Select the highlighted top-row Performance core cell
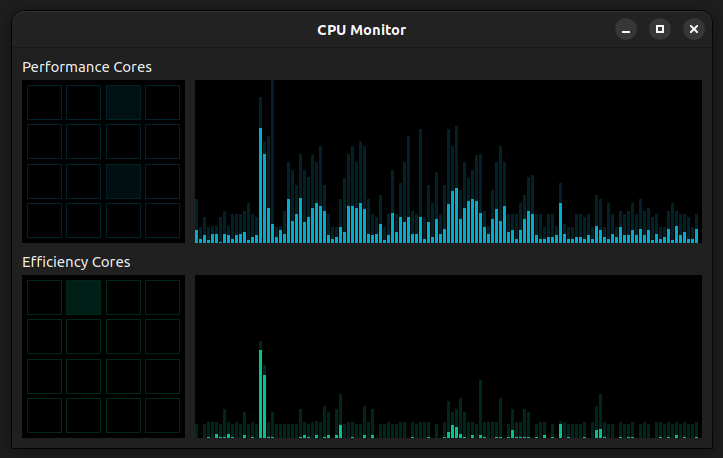This screenshot has height=458, width=723. pos(123,102)
